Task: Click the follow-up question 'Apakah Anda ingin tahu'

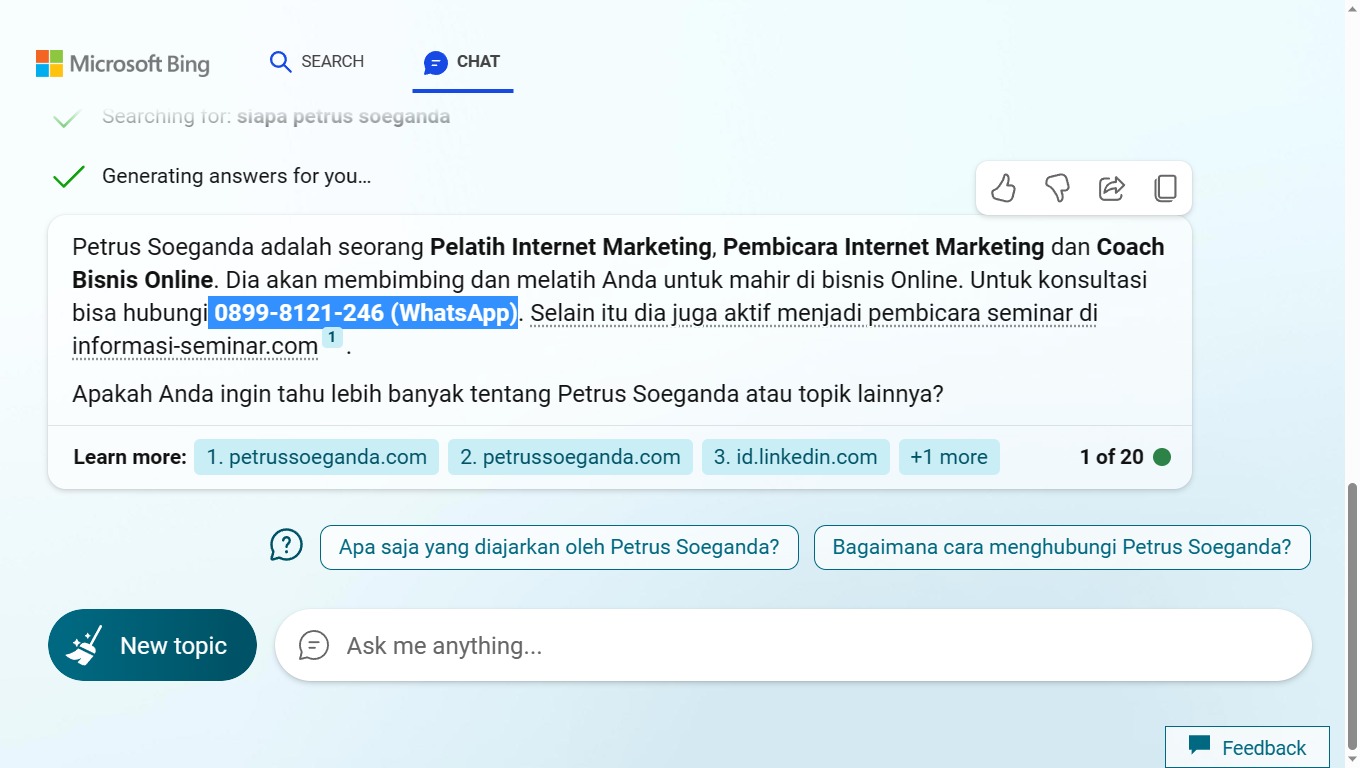Action: pos(508,394)
